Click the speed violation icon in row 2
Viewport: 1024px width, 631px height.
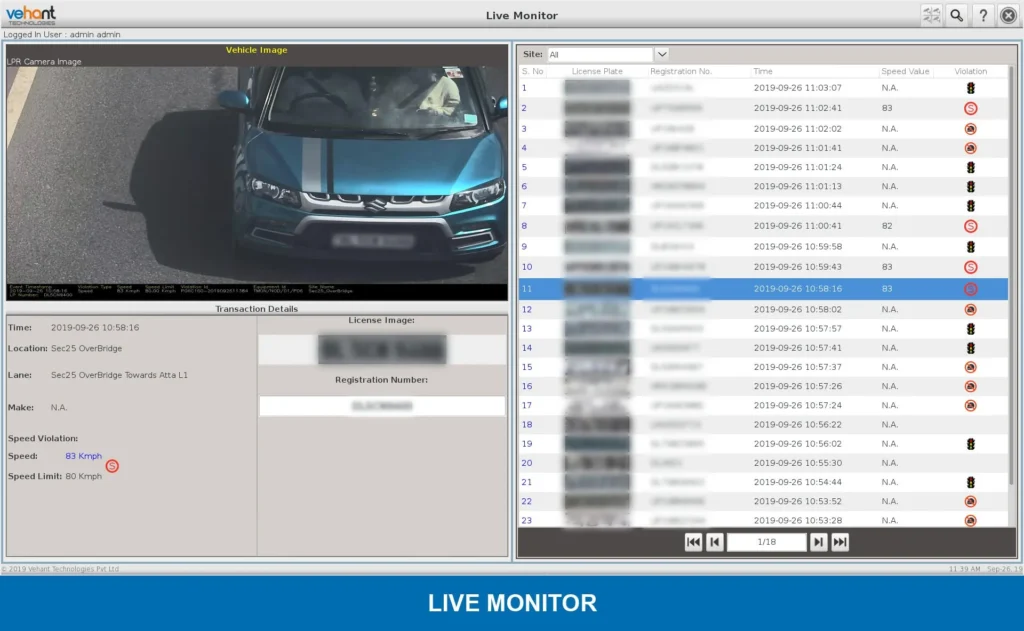970,108
